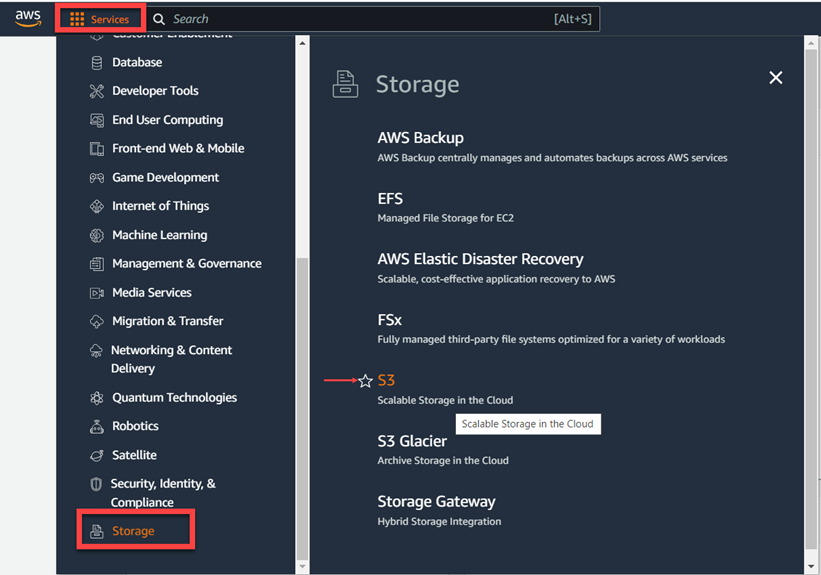Click the category list scrollbar down arrow
Screen dimensions: 821x575
pos(302,566)
